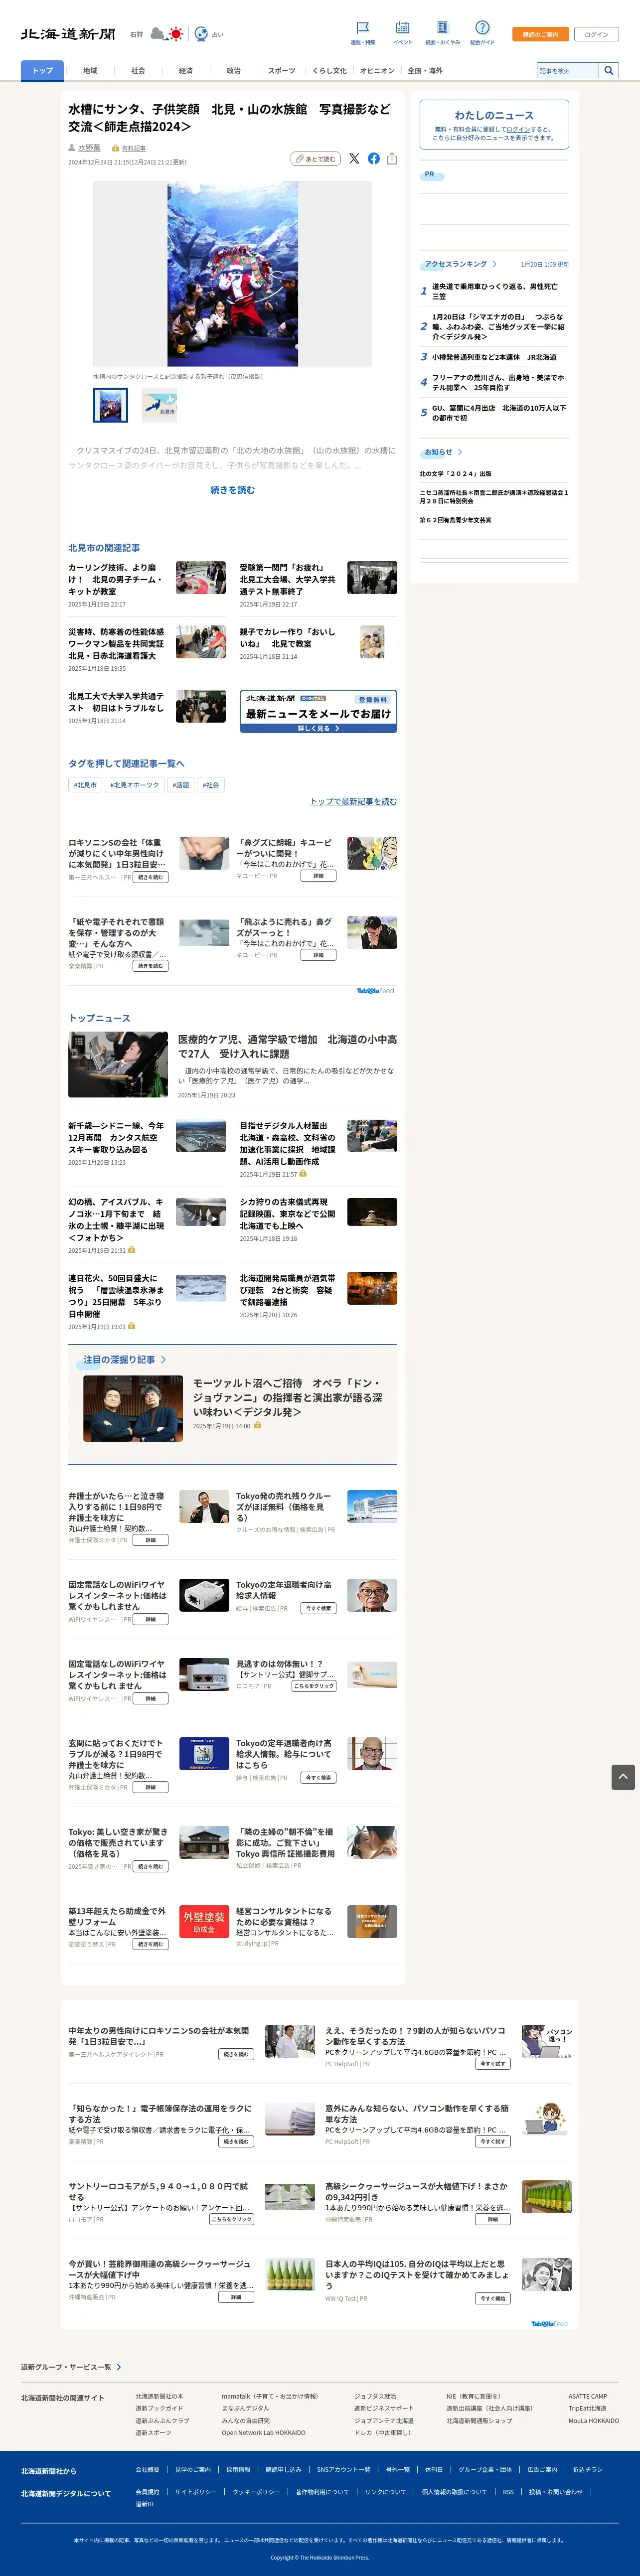Image resolution: width=640 pixels, height=2576 pixels.
Task: Open the シカ狩りの古来儀式再現 article
Action: (x=288, y=1213)
